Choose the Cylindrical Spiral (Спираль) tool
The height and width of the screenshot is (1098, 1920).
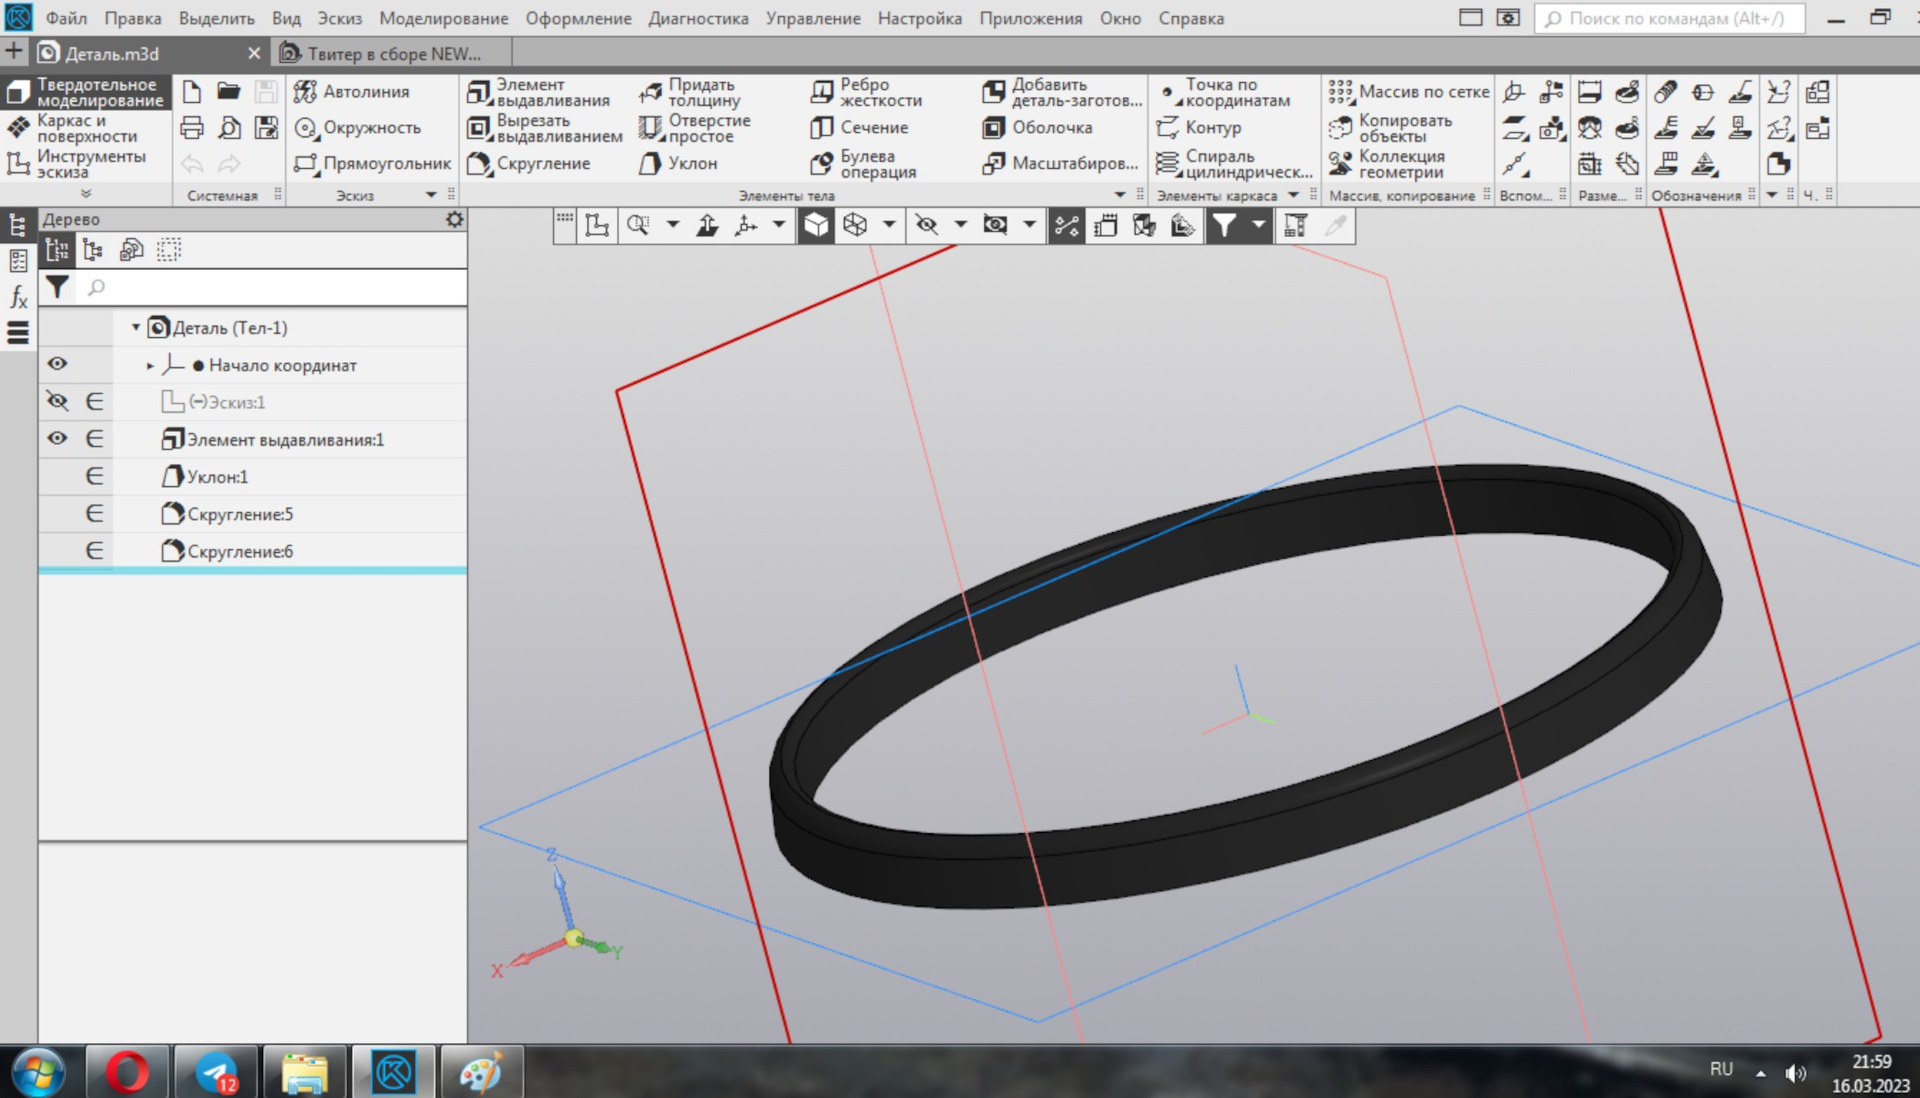click(x=1234, y=163)
